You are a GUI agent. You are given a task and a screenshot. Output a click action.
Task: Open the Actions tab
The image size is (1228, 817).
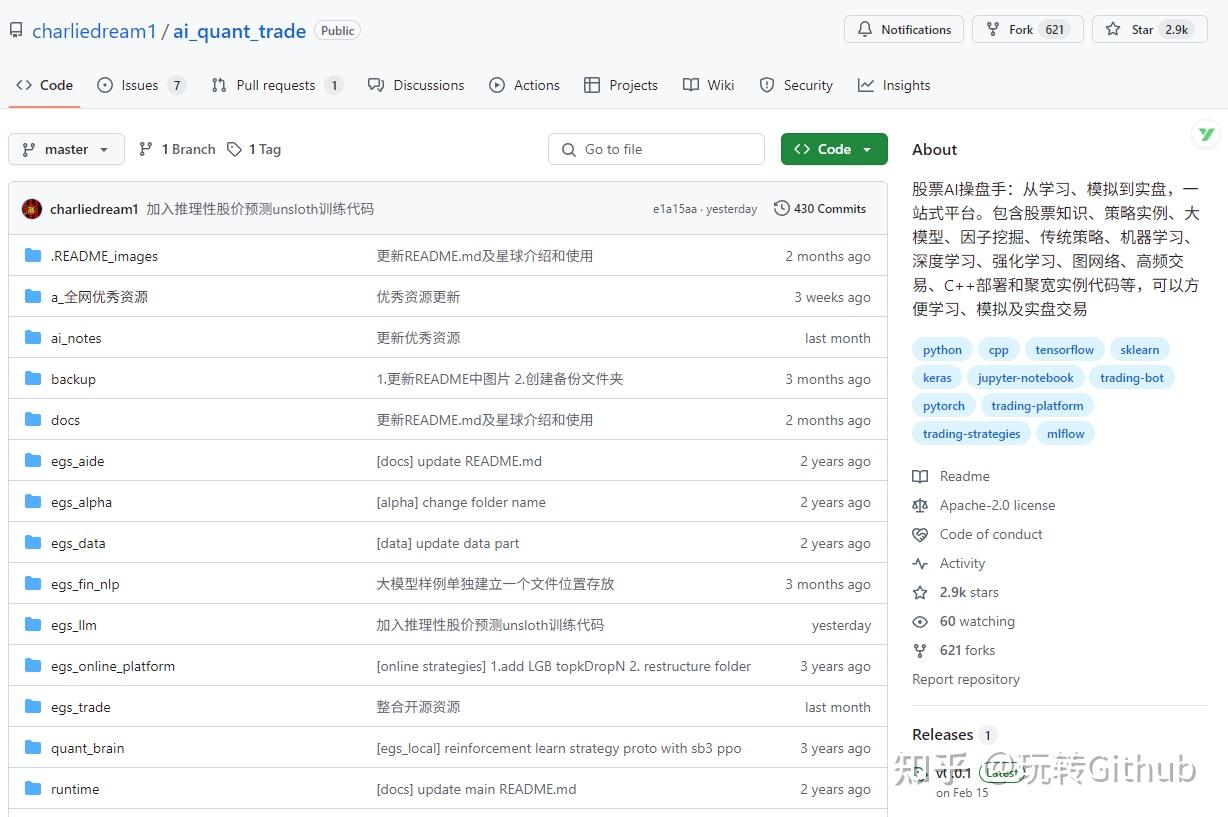click(524, 85)
